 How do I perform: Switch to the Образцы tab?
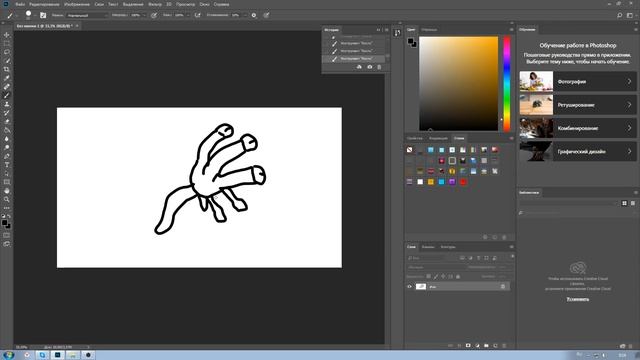(429, 29)
